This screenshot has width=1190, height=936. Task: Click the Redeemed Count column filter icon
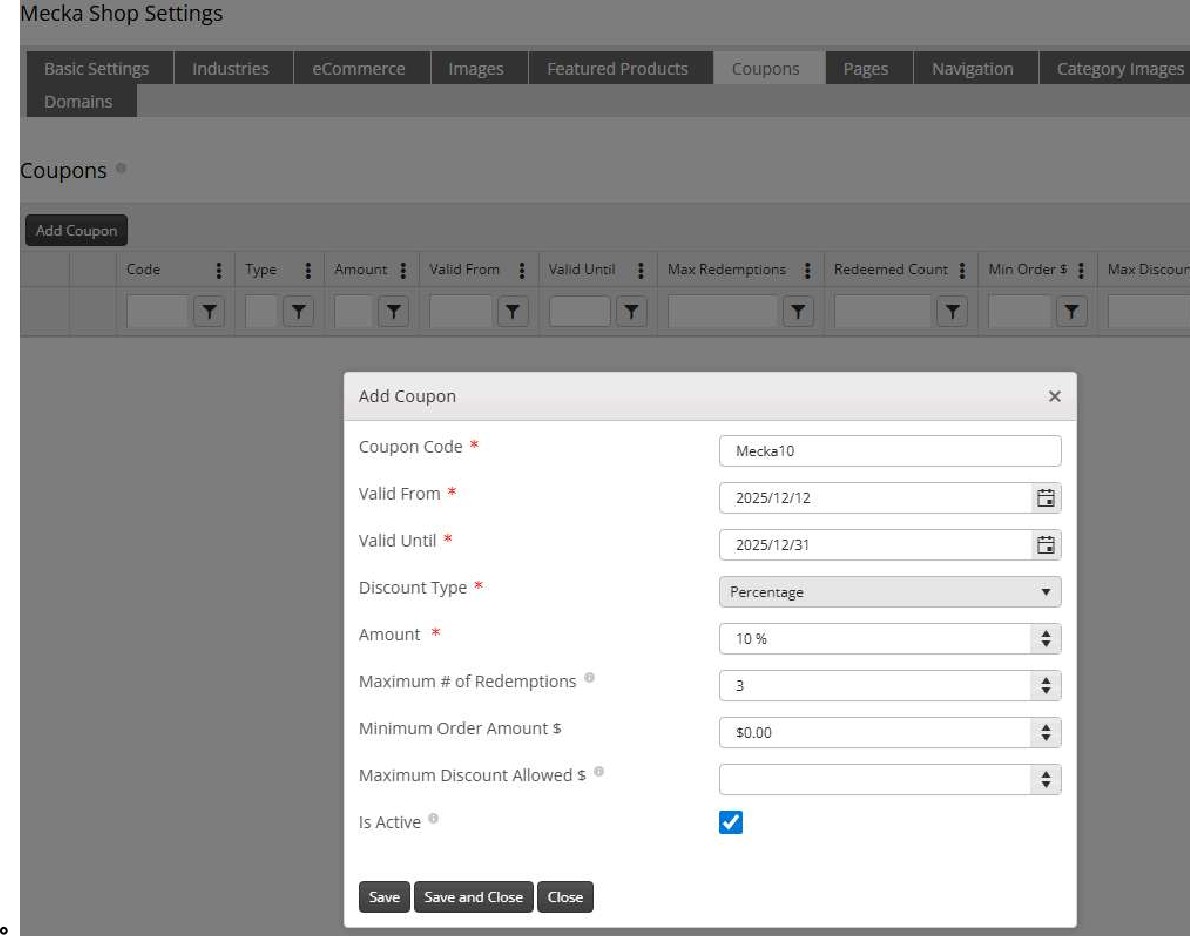coord(952,311)
